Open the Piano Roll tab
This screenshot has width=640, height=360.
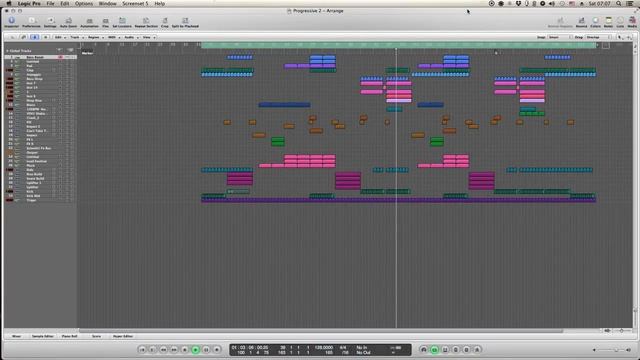[69, 336]
